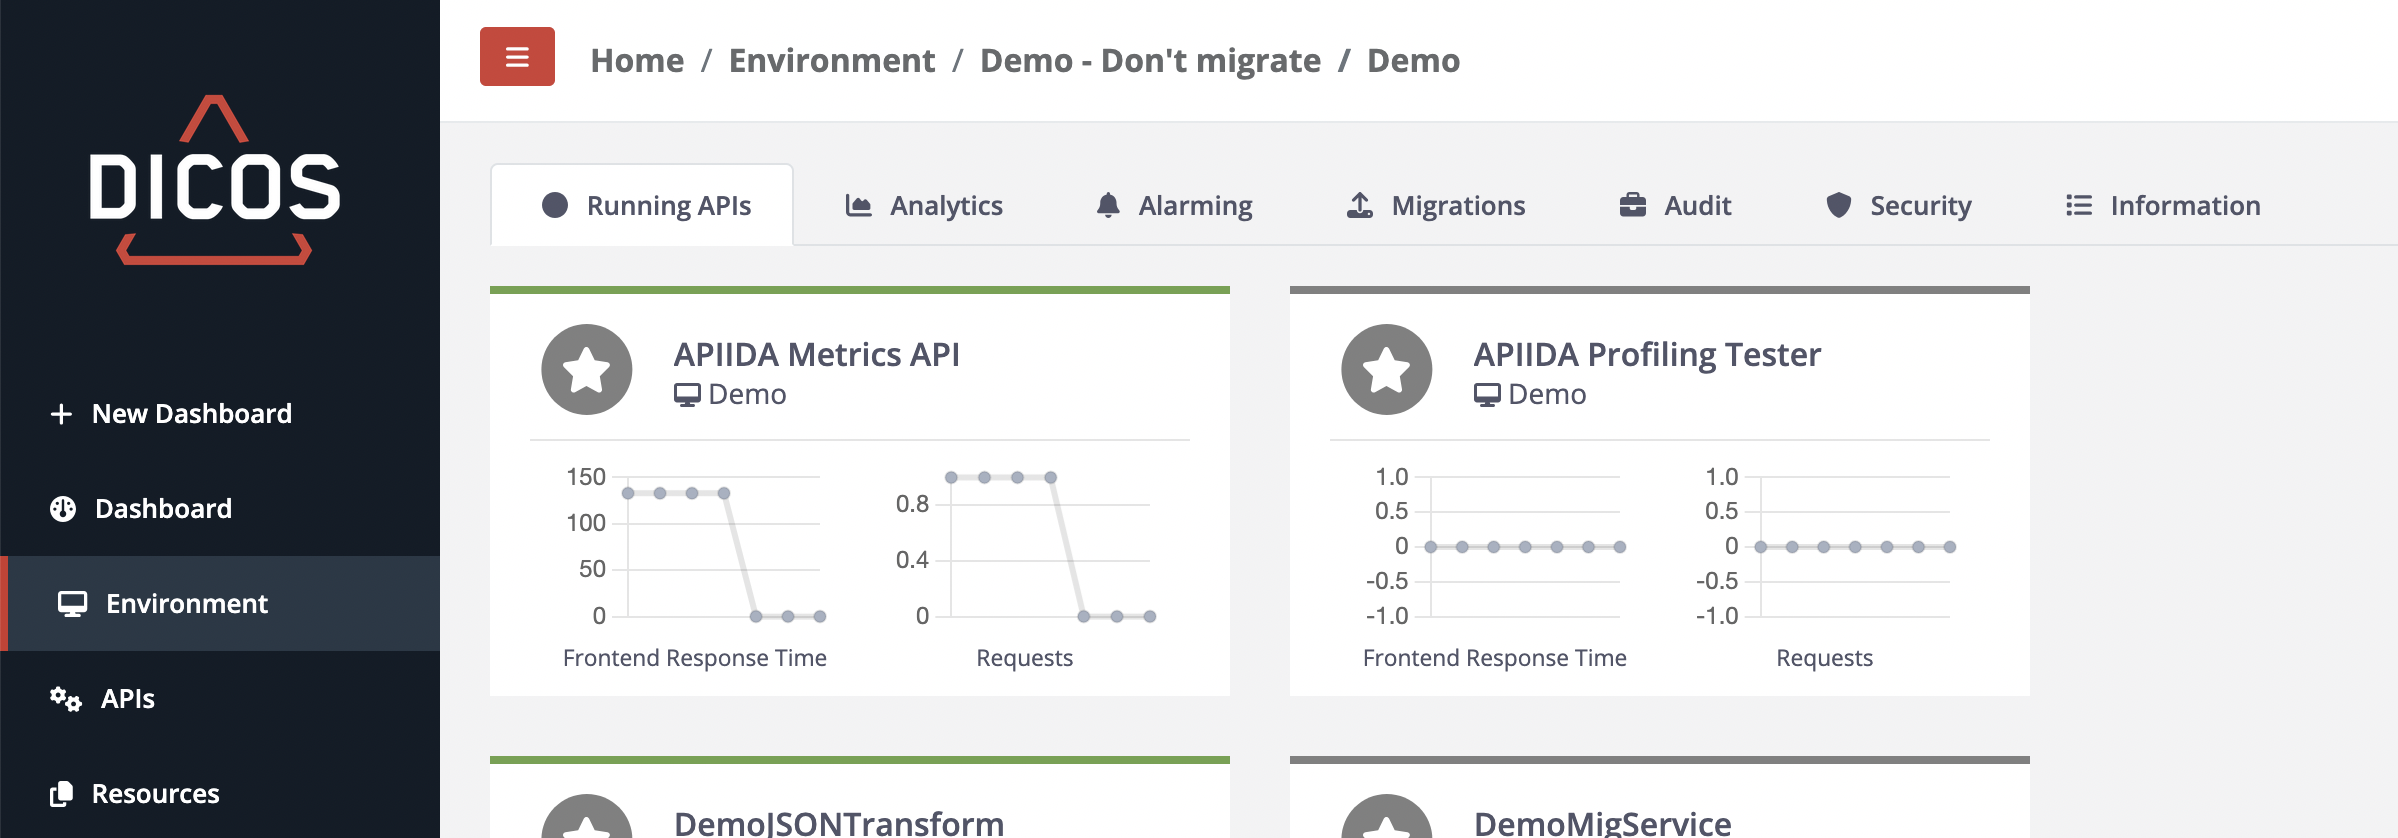Open the Information tab
This screenshot has width=2398, height=838.
2162,206
